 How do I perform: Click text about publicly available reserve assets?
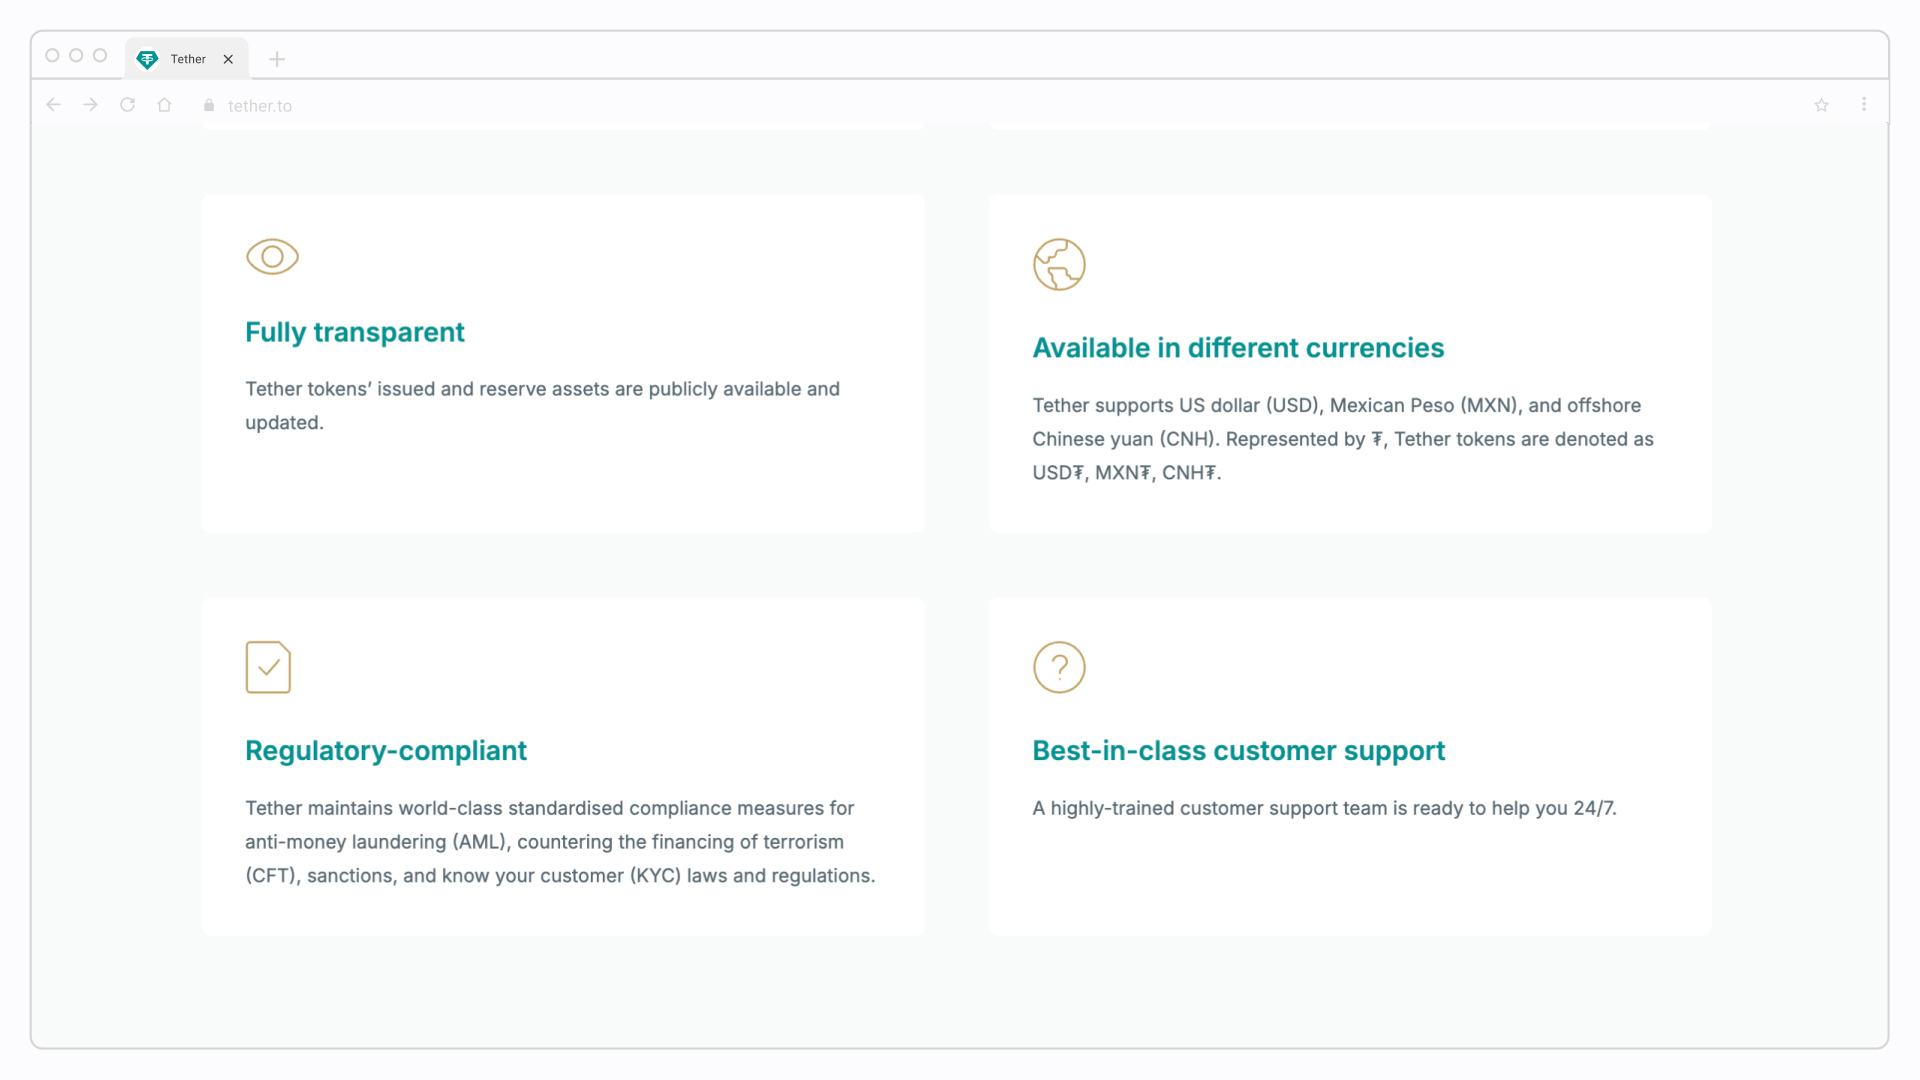[x=543, y=405]
